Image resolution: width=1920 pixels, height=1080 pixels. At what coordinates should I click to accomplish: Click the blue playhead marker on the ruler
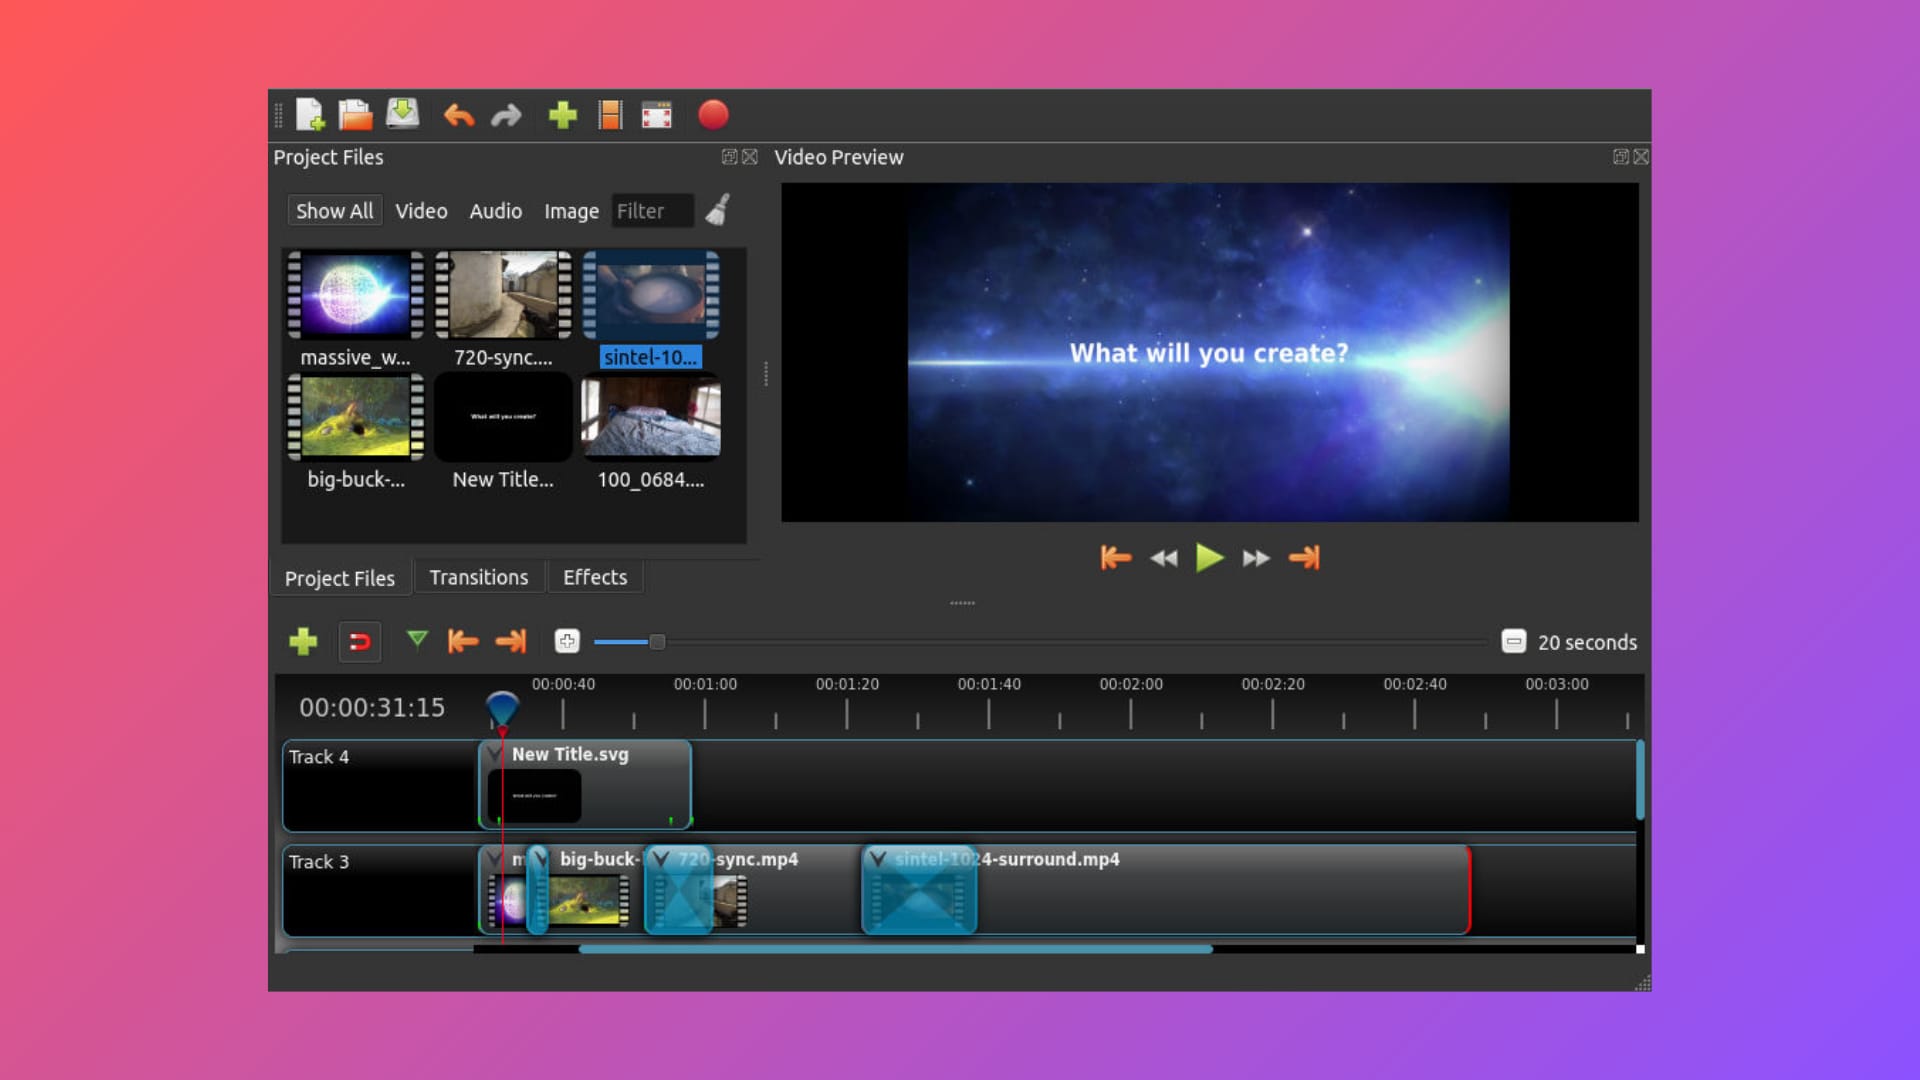502,708
